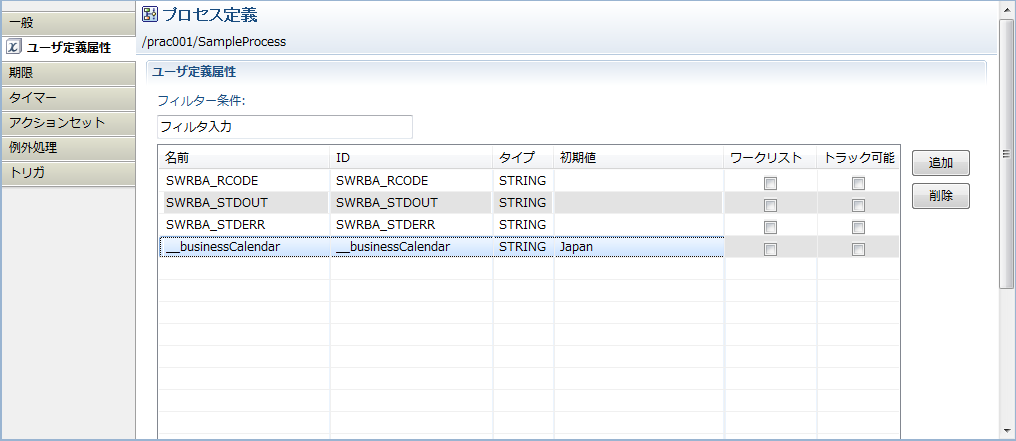Enable ワークリスト checkbox for SWRBA_RCODE
The width and height of the screenshot is (1016, 441).
click(770, 183)
